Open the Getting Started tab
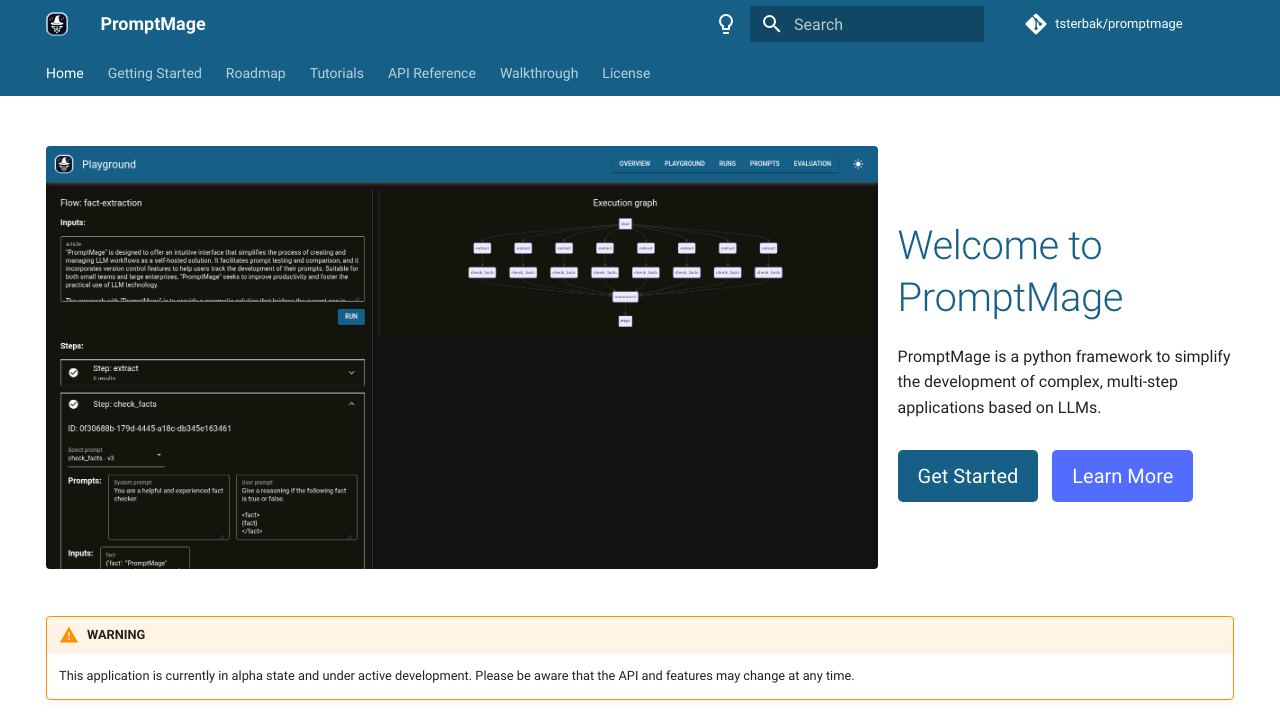The height and width of the screenshot is (720, 1280). 155,73
